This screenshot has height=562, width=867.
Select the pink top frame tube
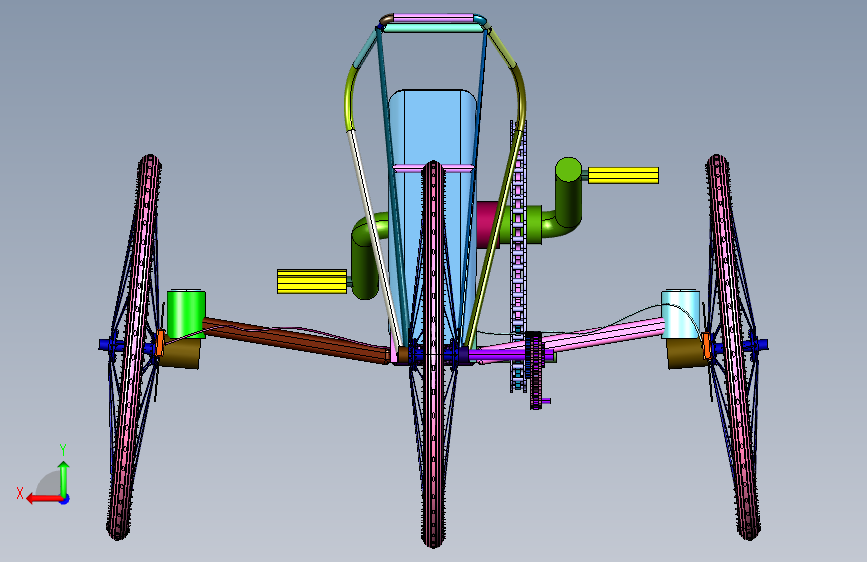coord(434,18)
